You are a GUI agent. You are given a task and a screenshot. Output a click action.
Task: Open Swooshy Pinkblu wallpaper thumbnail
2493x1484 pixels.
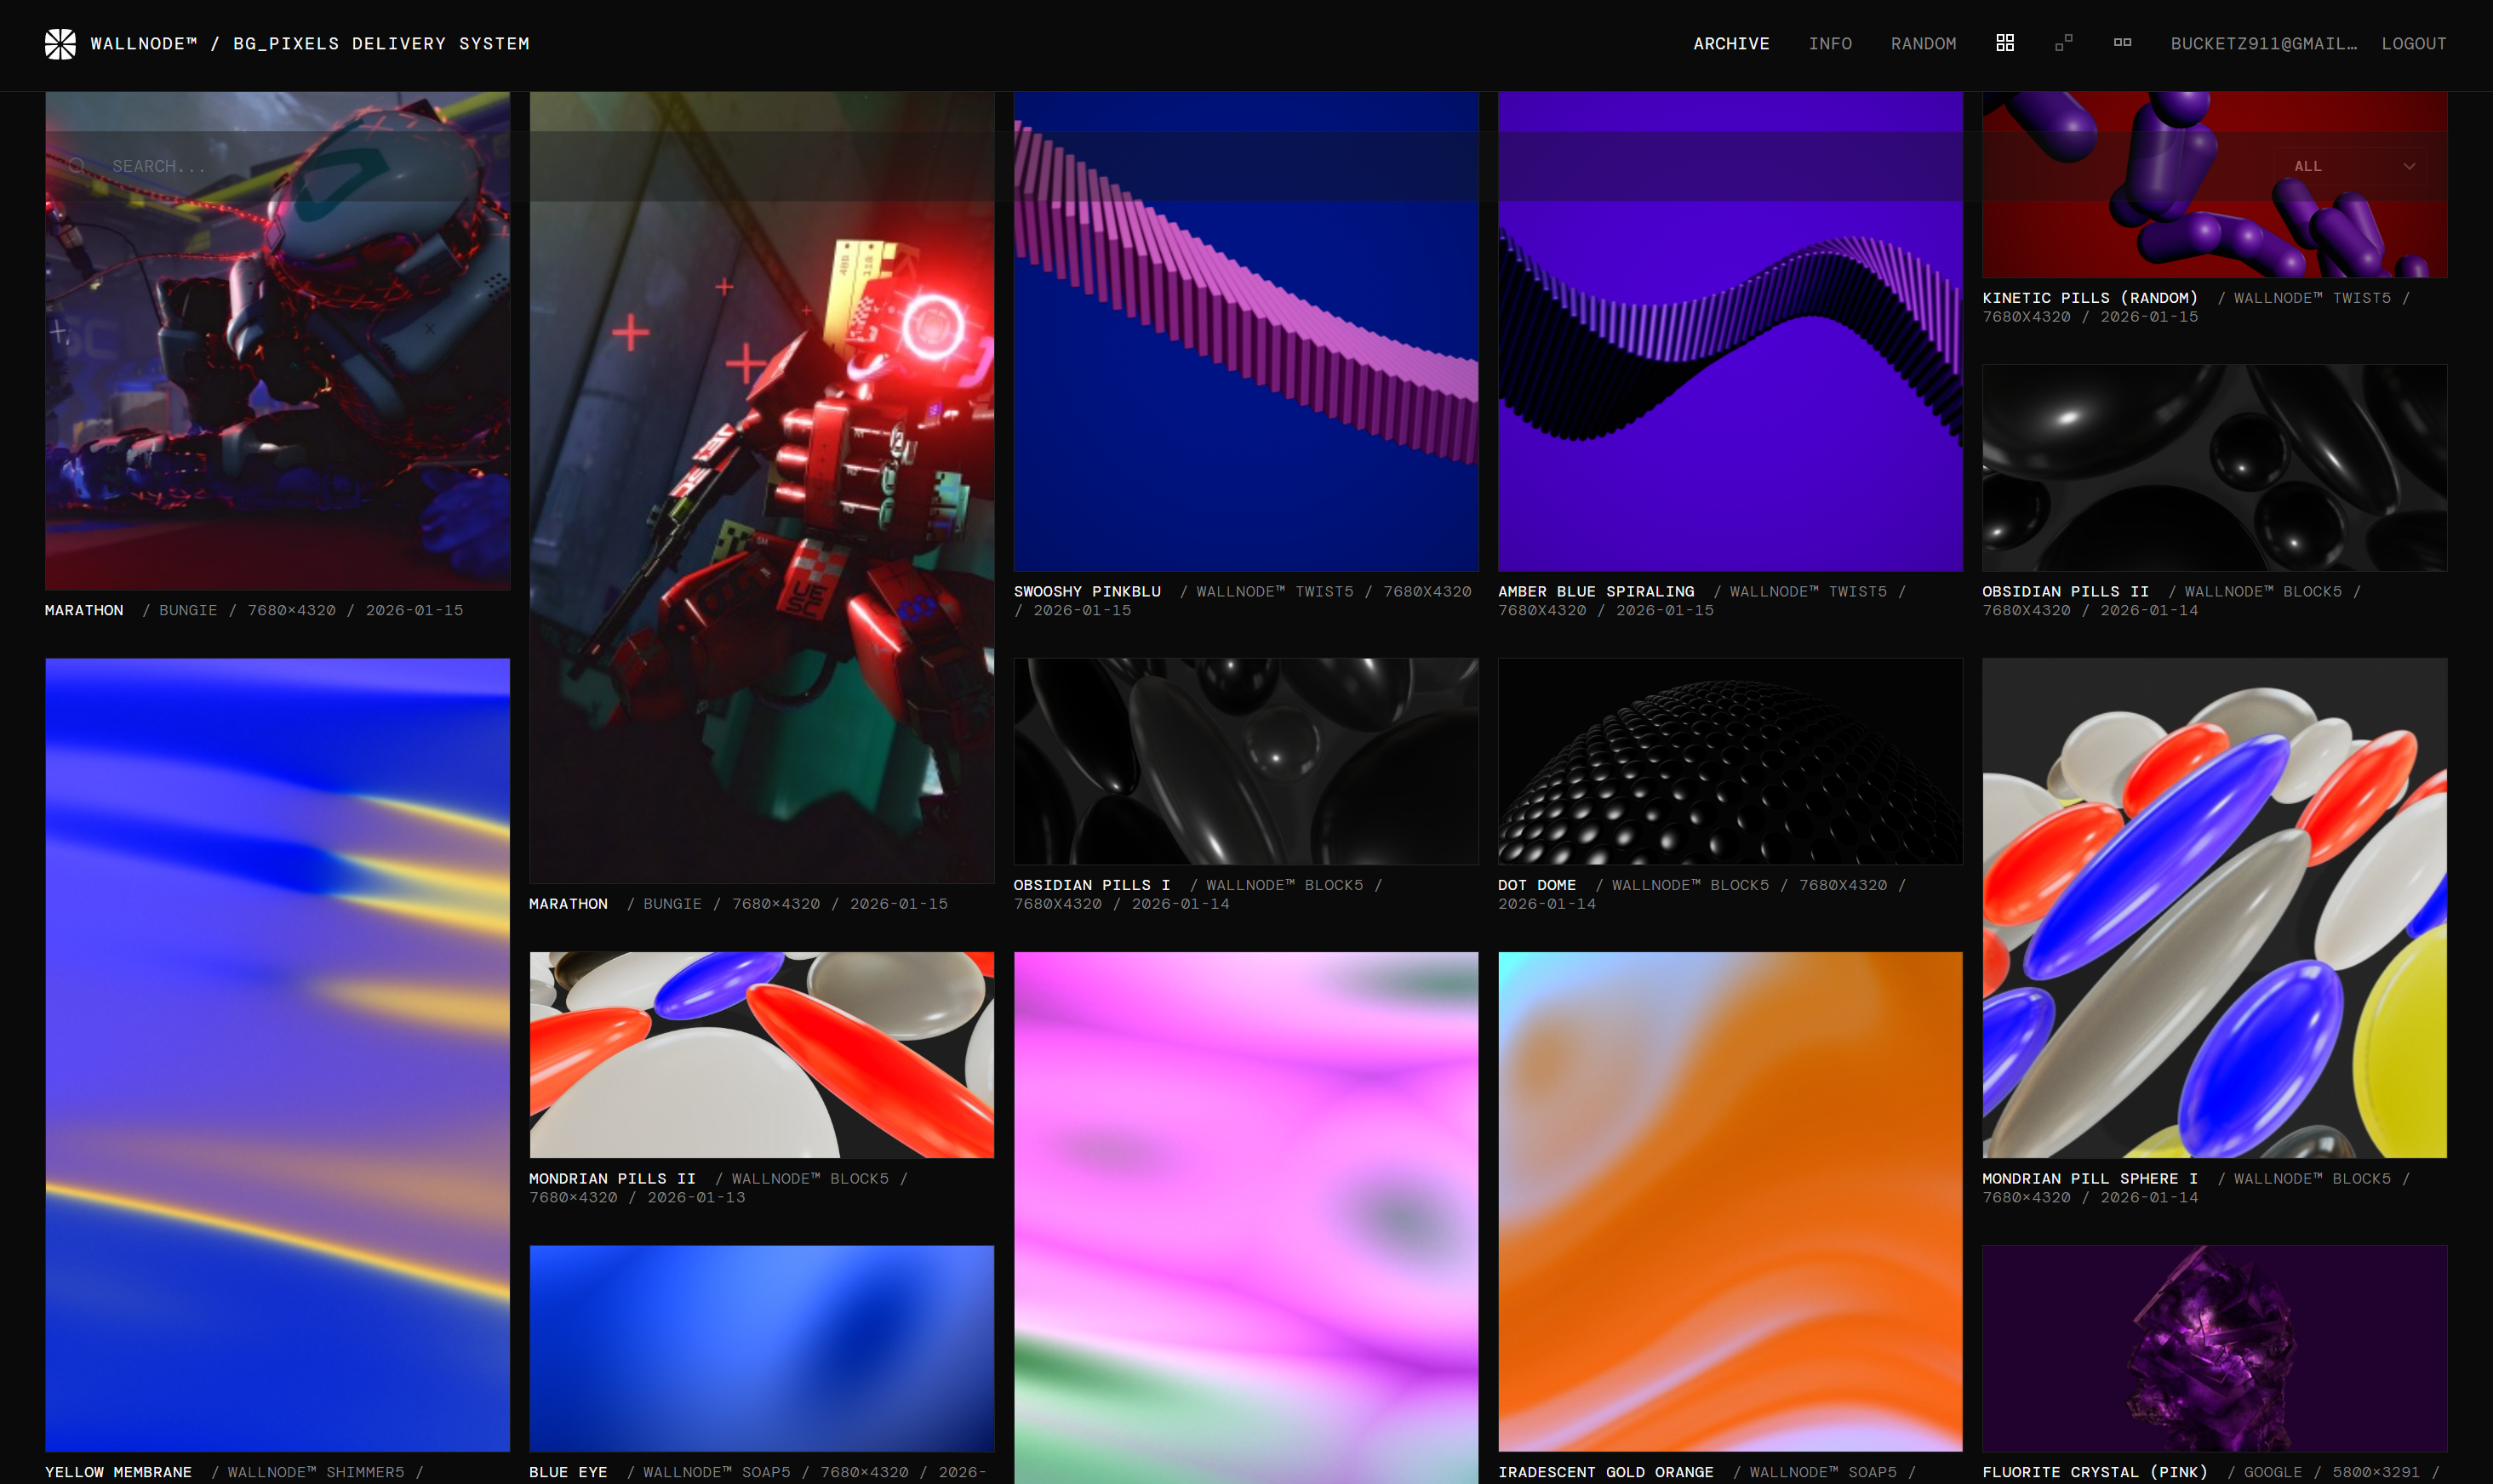1245,380
